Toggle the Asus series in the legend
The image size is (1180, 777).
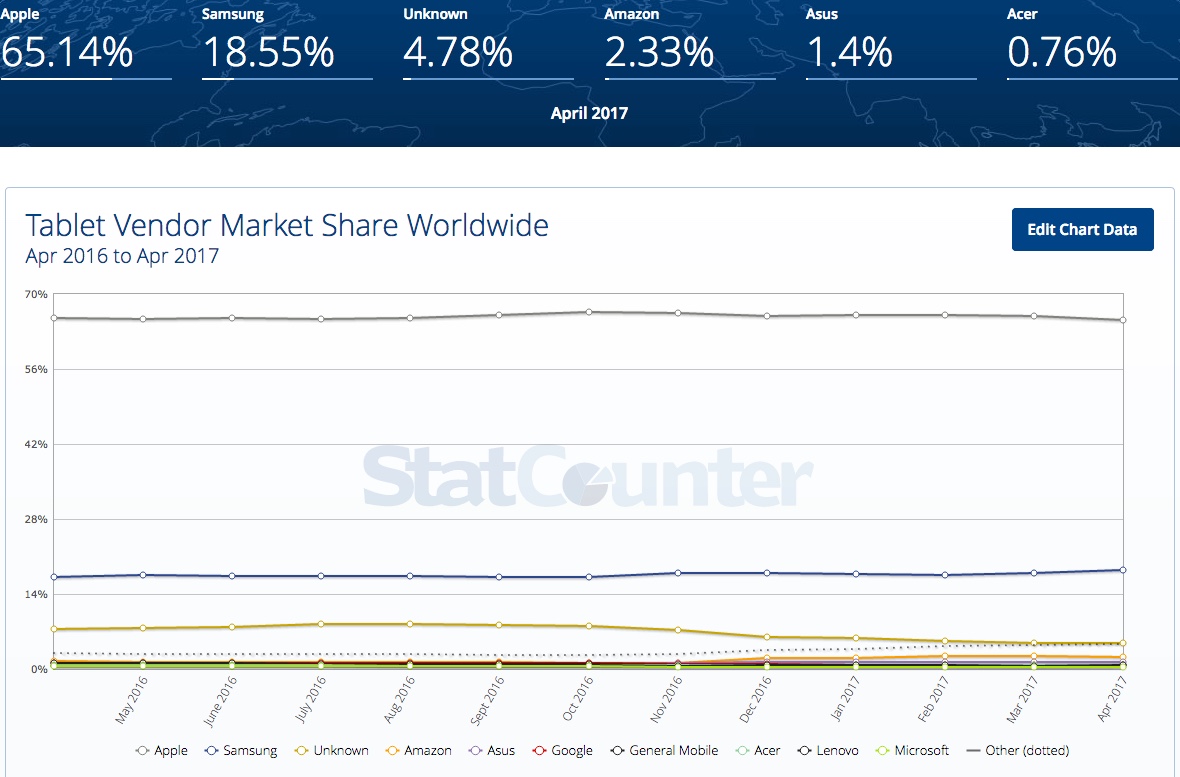coord(491,751)
